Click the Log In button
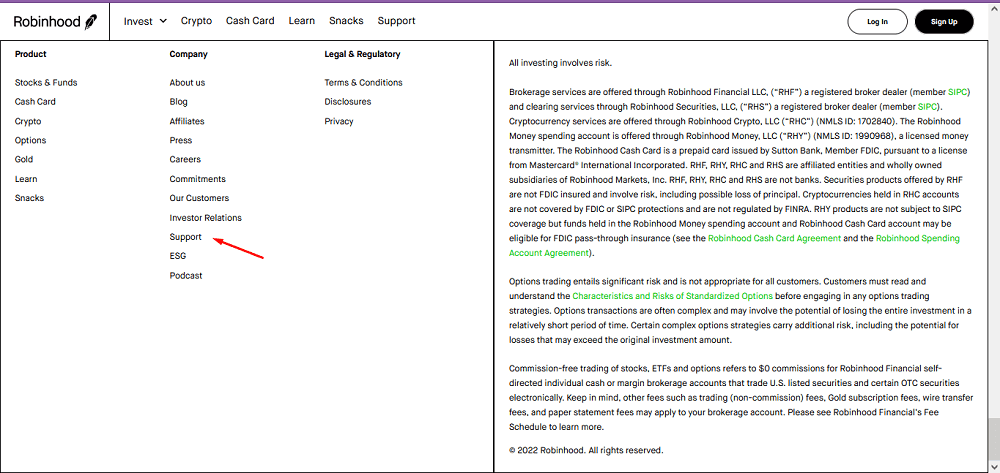Viewport: 1000px width, 473px height. tap(877, 22)
